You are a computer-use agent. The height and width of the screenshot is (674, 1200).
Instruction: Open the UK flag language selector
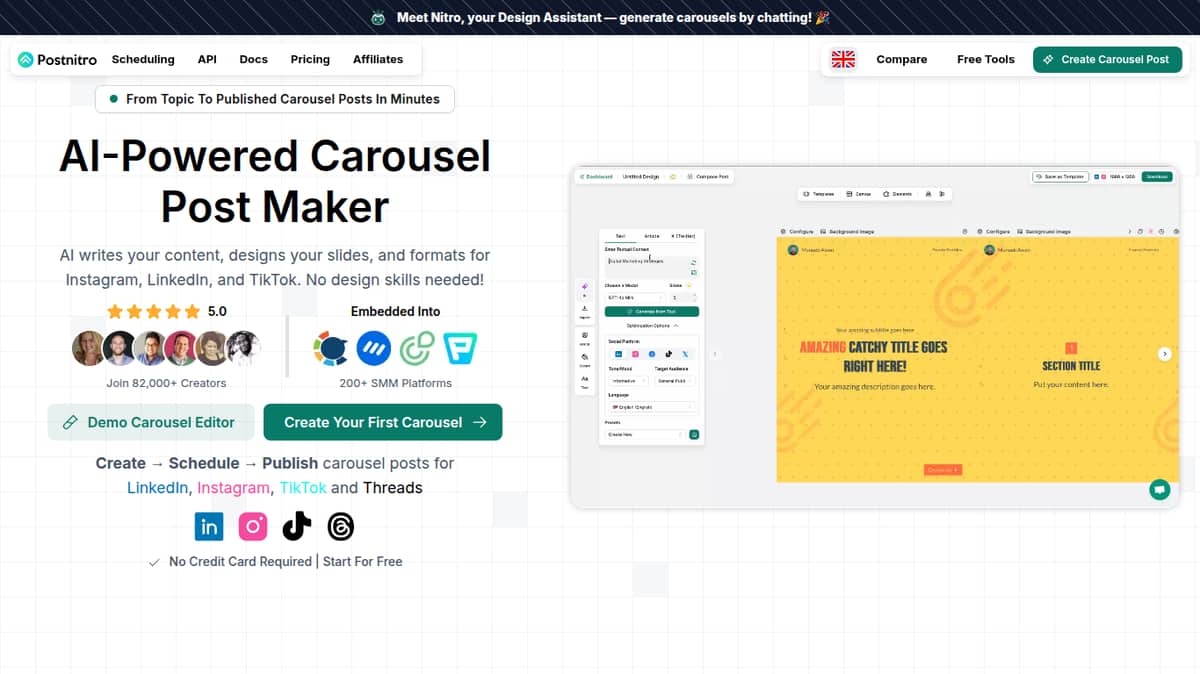pos(843,59)
